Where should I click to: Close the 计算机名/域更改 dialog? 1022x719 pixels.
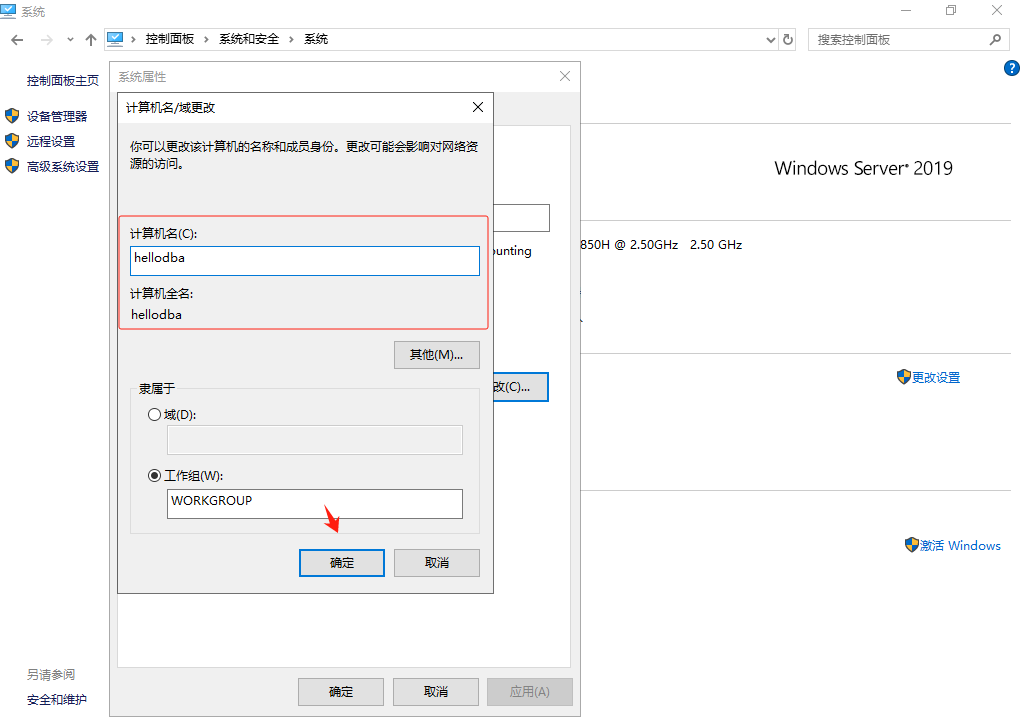click(478, 107)
